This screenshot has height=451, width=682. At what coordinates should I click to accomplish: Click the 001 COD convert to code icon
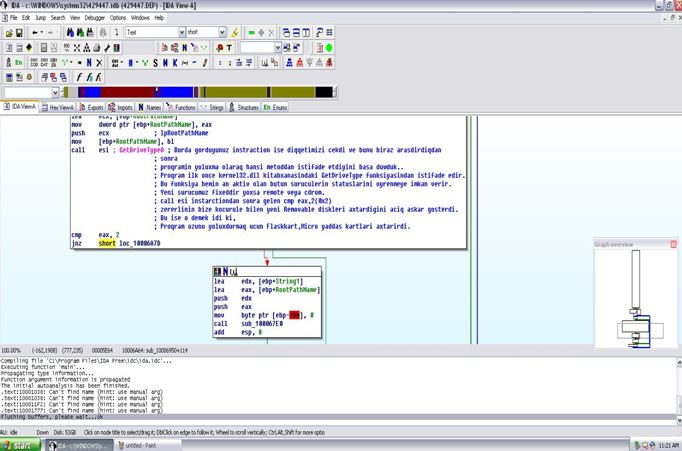coord(34,63)
